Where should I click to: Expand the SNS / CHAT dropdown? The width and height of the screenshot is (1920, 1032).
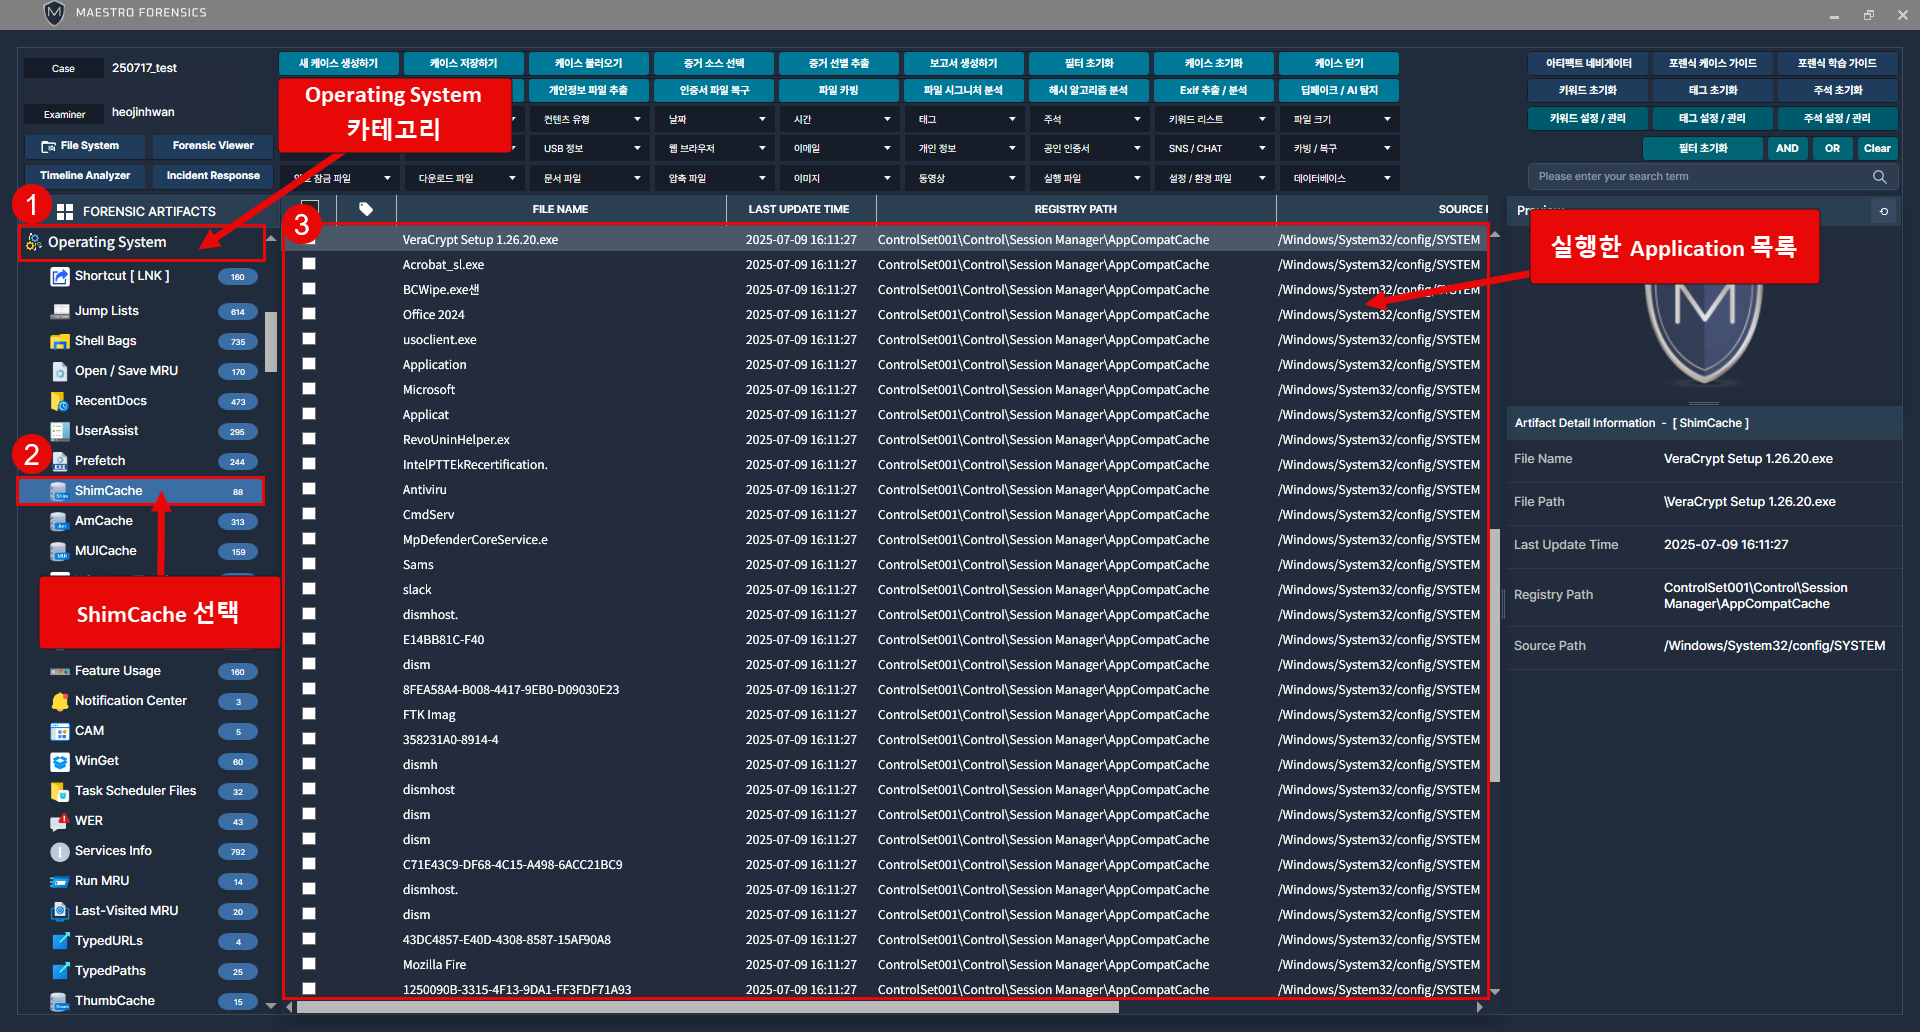[1215, 148]
